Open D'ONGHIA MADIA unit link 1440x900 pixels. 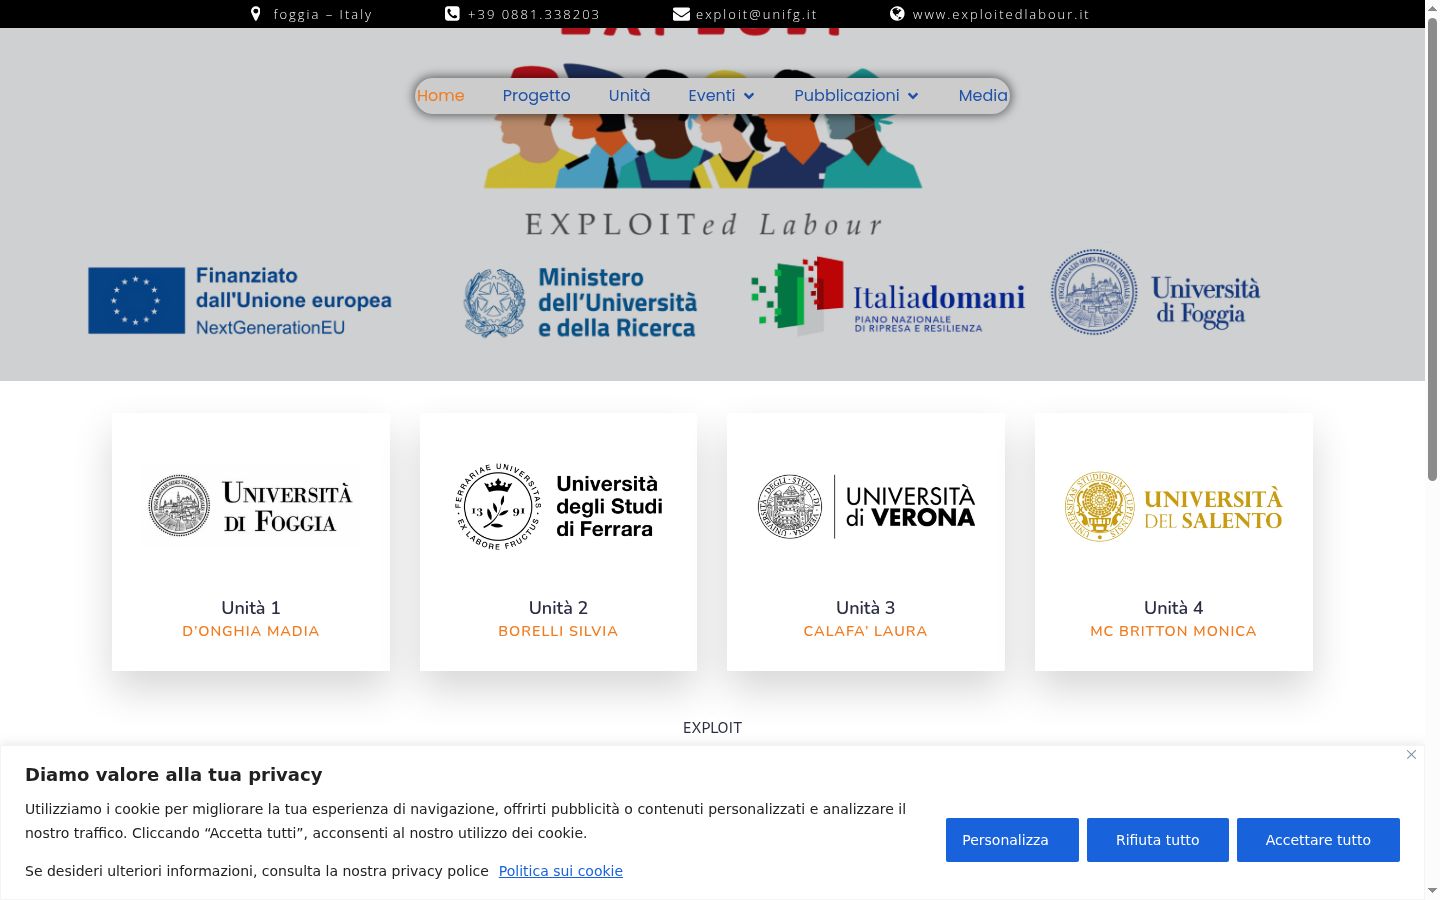pos(251,631)
